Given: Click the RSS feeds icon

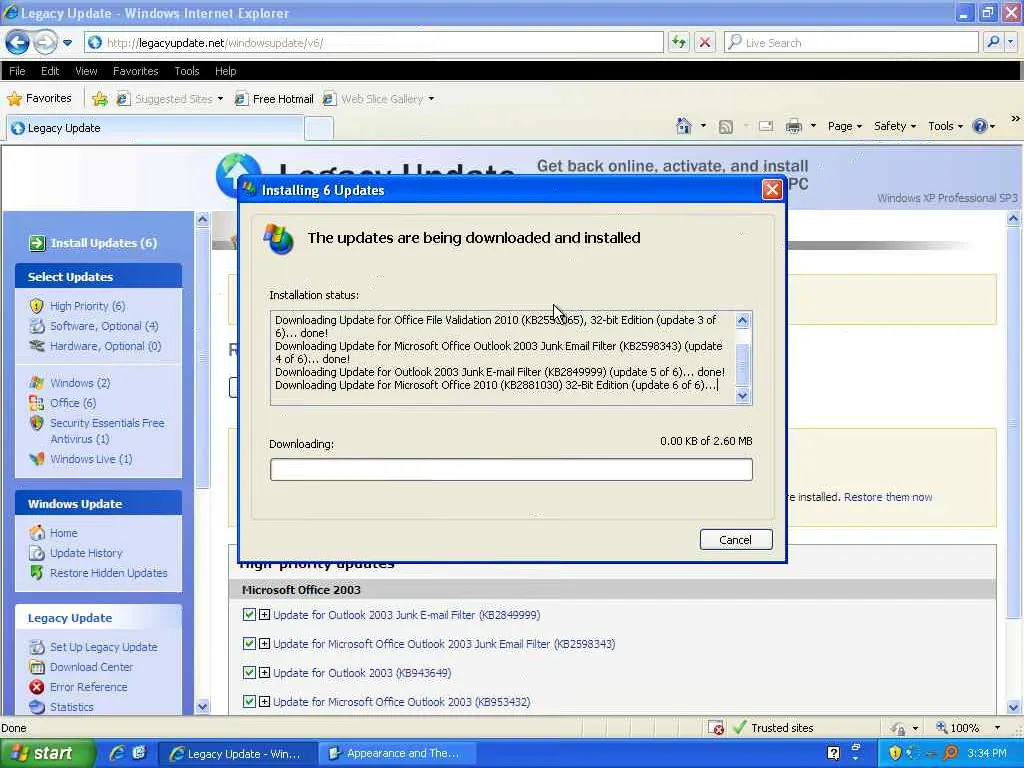Looking at the screenshot, I should coord(726,126).
